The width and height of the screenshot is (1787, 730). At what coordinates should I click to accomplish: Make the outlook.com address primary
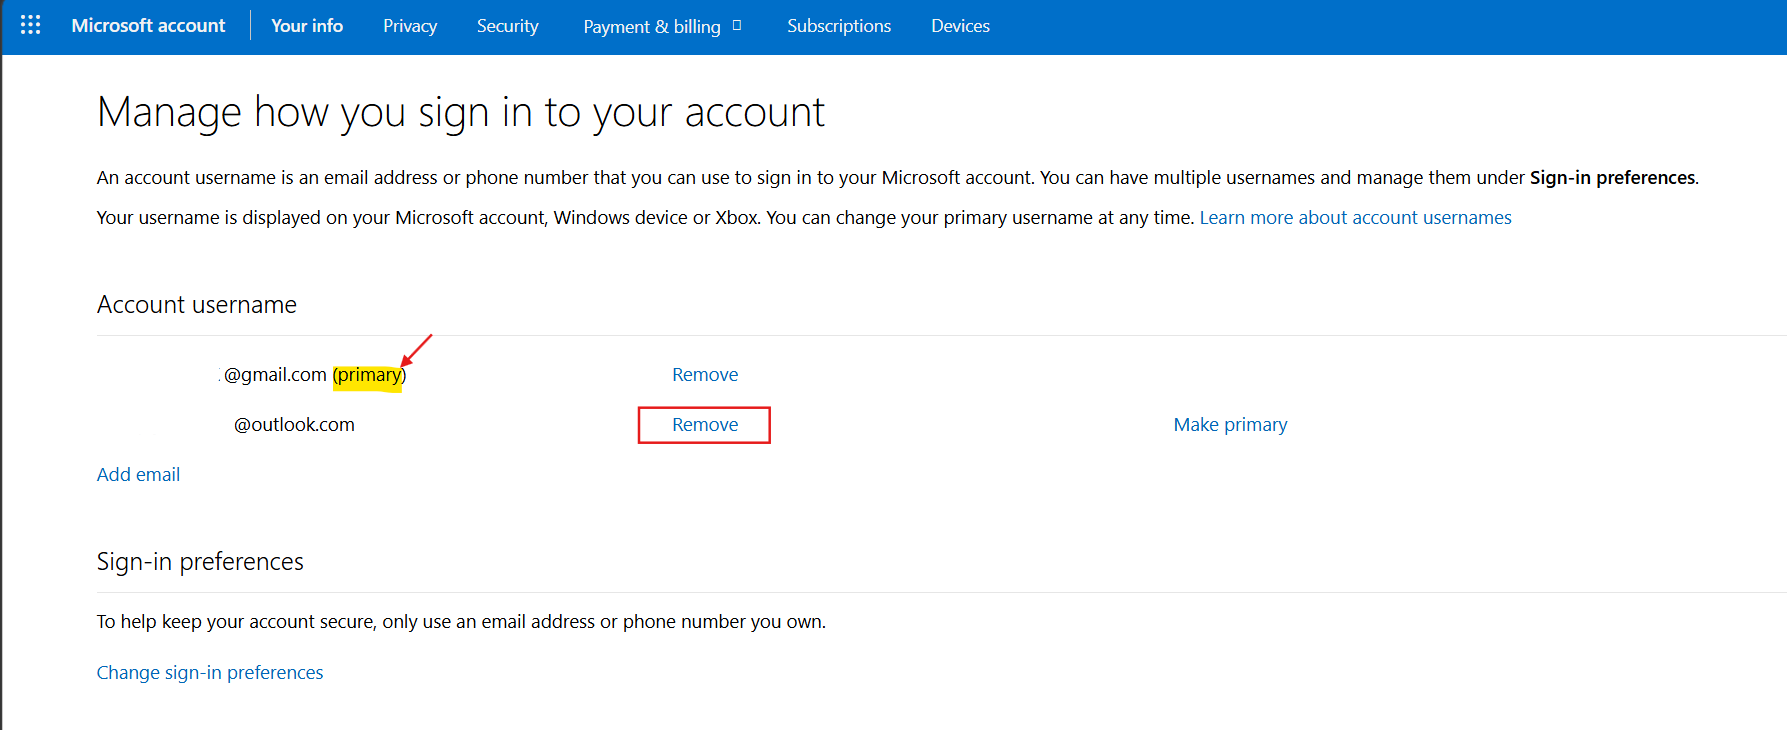point(1230,425)
